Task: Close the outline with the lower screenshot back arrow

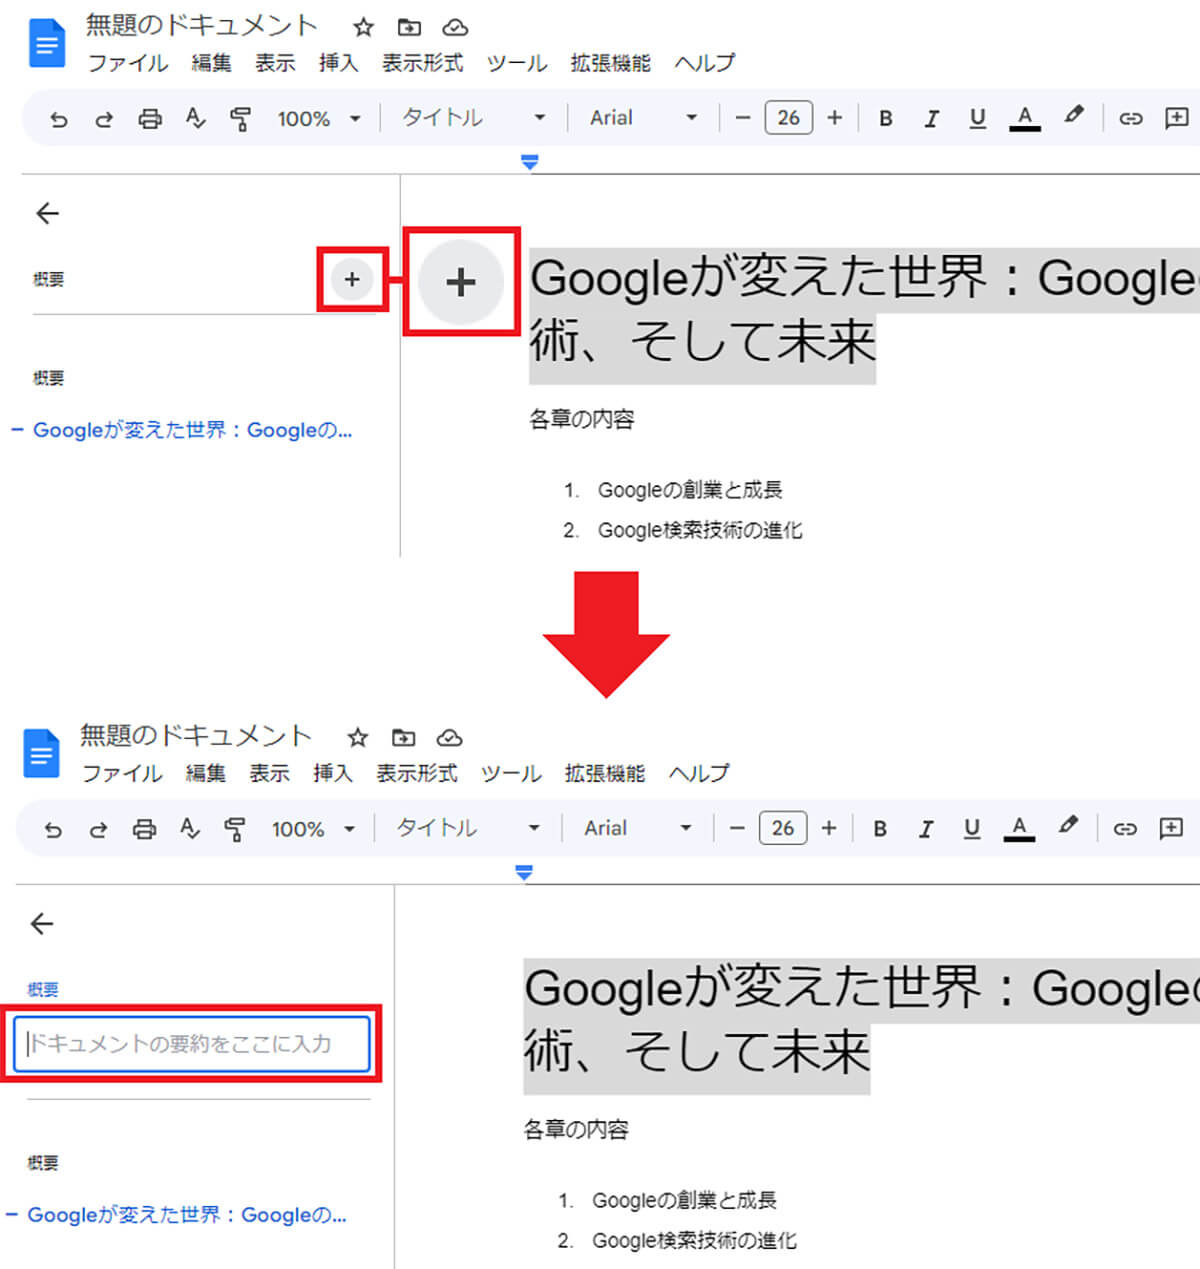Action: (42, 923)
